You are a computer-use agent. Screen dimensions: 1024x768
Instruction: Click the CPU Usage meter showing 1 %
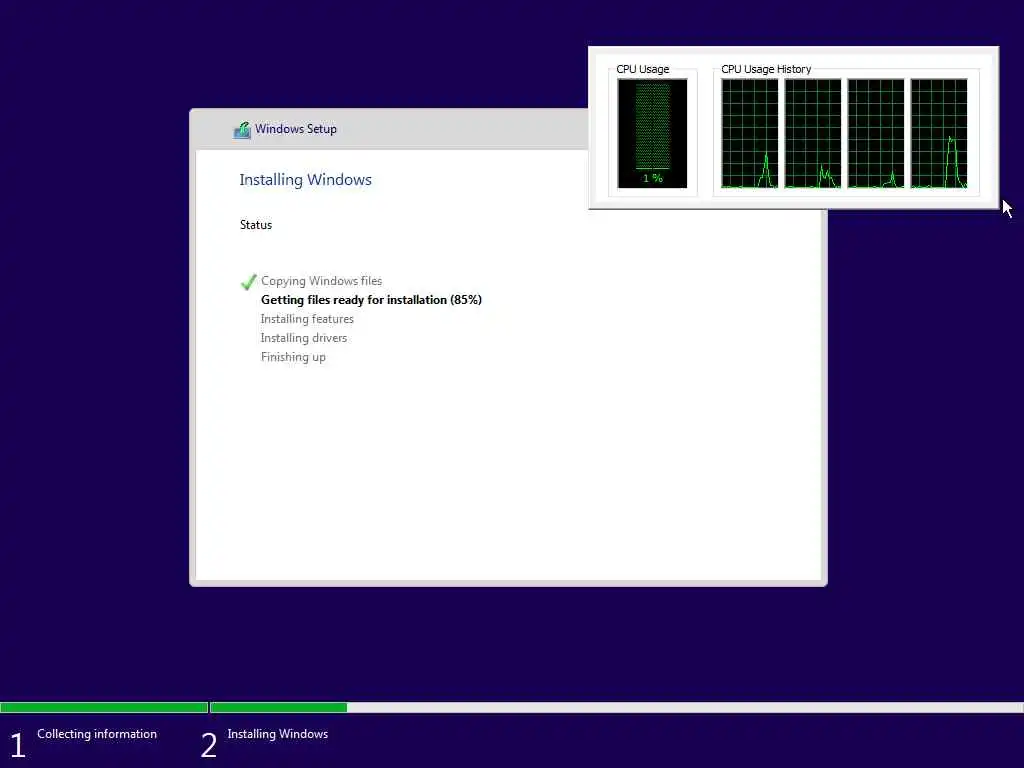point(652,133)
